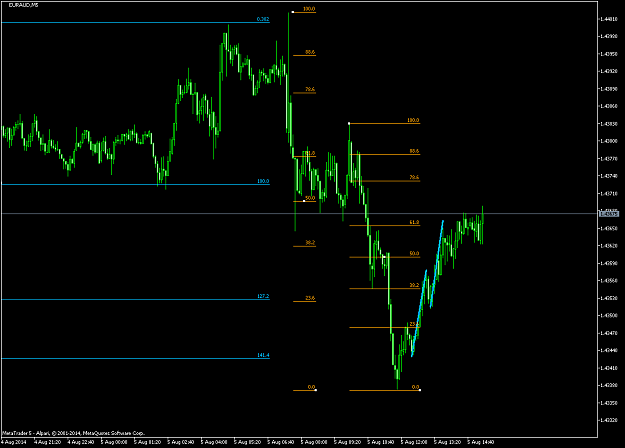Image resolution: width=625 pixels, height=448 pixels.
Task: Select the bottom anchor point of the taller Fibonacci
Action: [316, 390]
